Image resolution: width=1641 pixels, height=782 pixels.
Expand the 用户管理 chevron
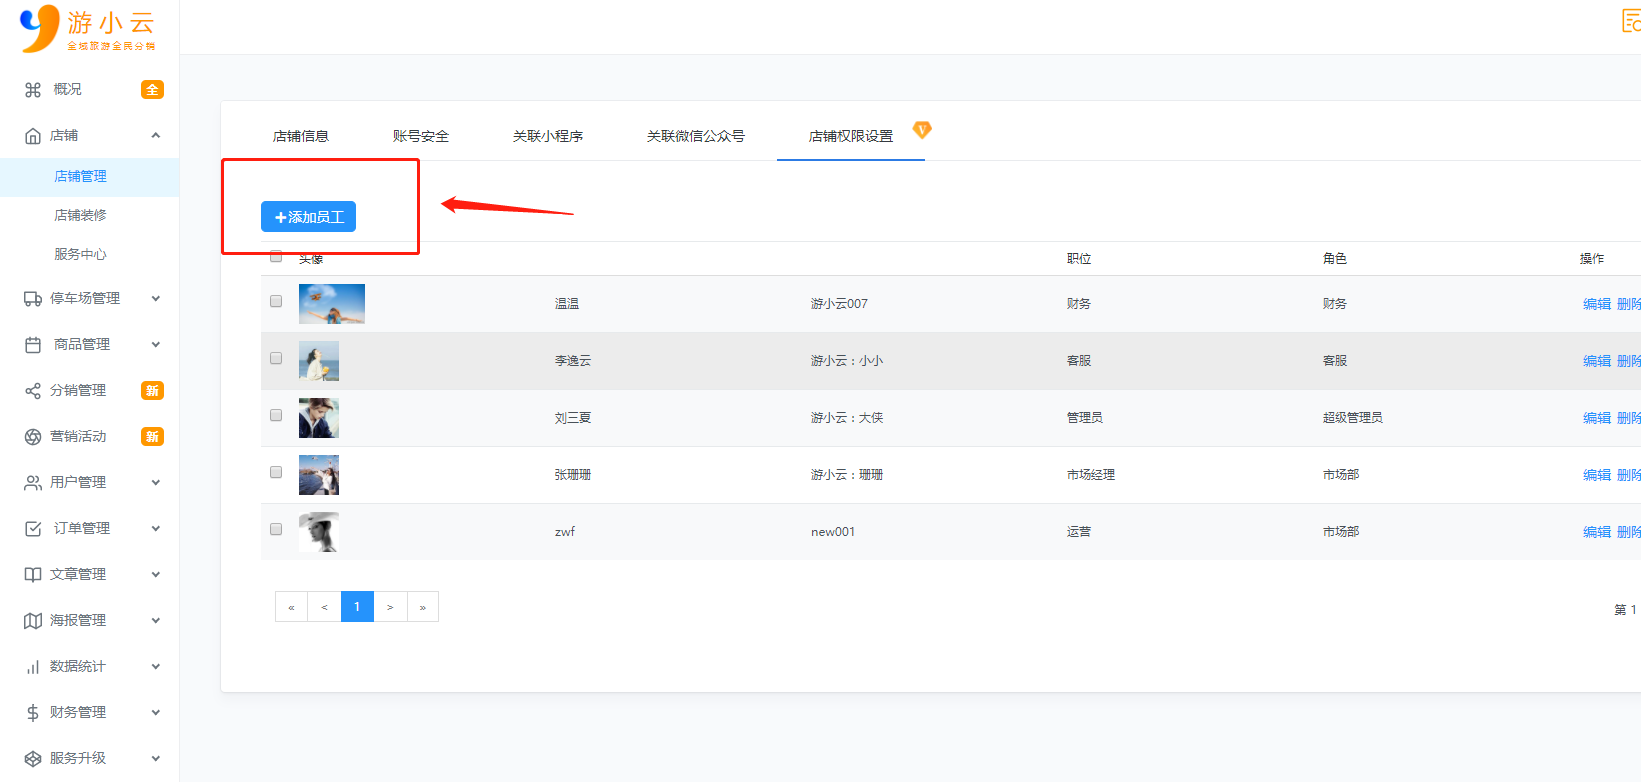coord(156,483)
